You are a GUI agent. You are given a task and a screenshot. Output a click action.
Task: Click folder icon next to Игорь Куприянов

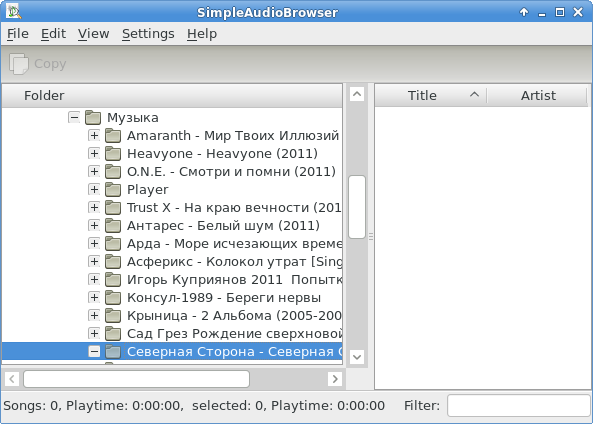[113, 280]
